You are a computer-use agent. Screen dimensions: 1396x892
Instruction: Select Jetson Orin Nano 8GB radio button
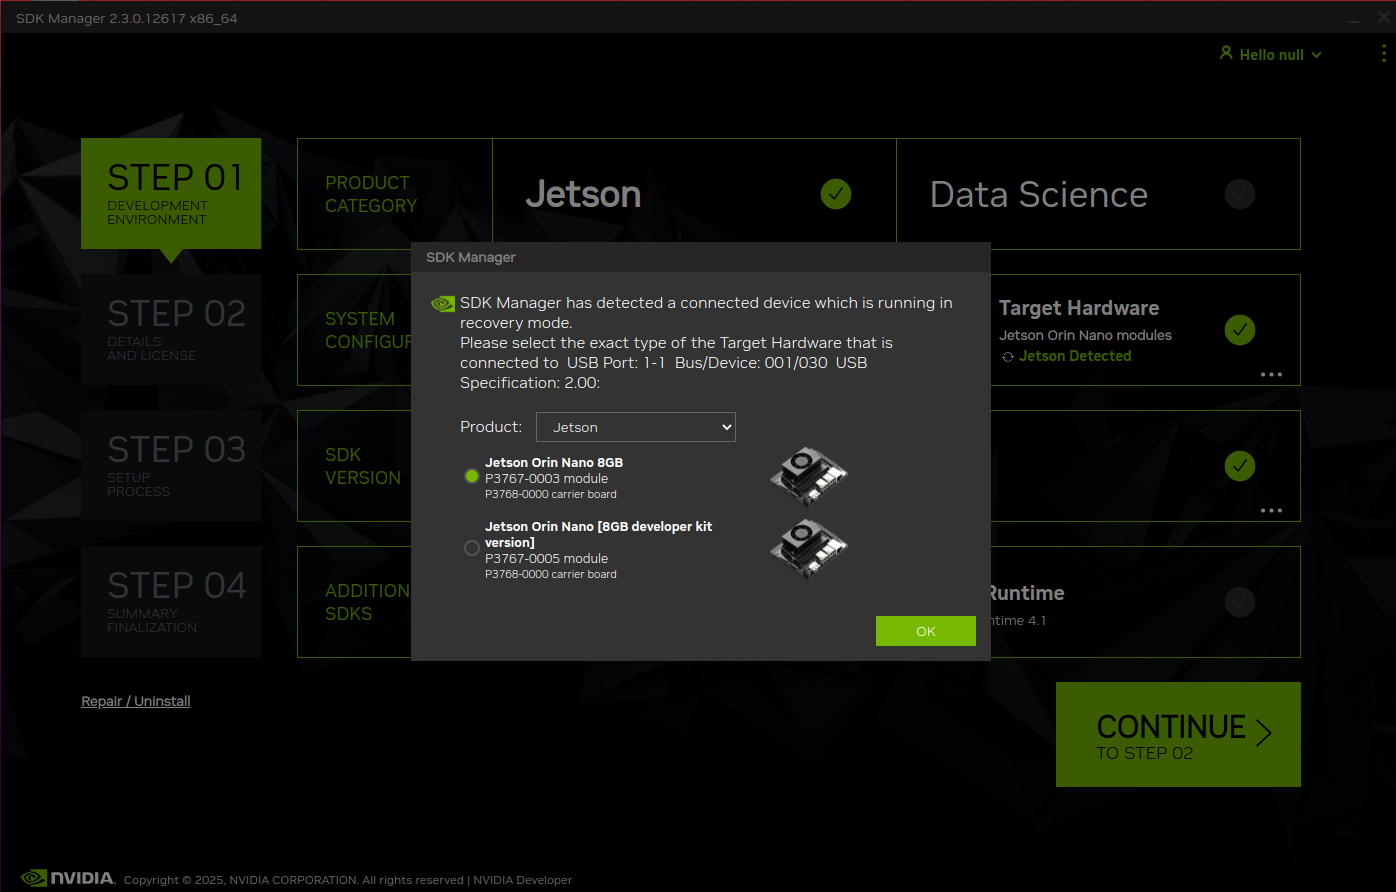(472, 477)
